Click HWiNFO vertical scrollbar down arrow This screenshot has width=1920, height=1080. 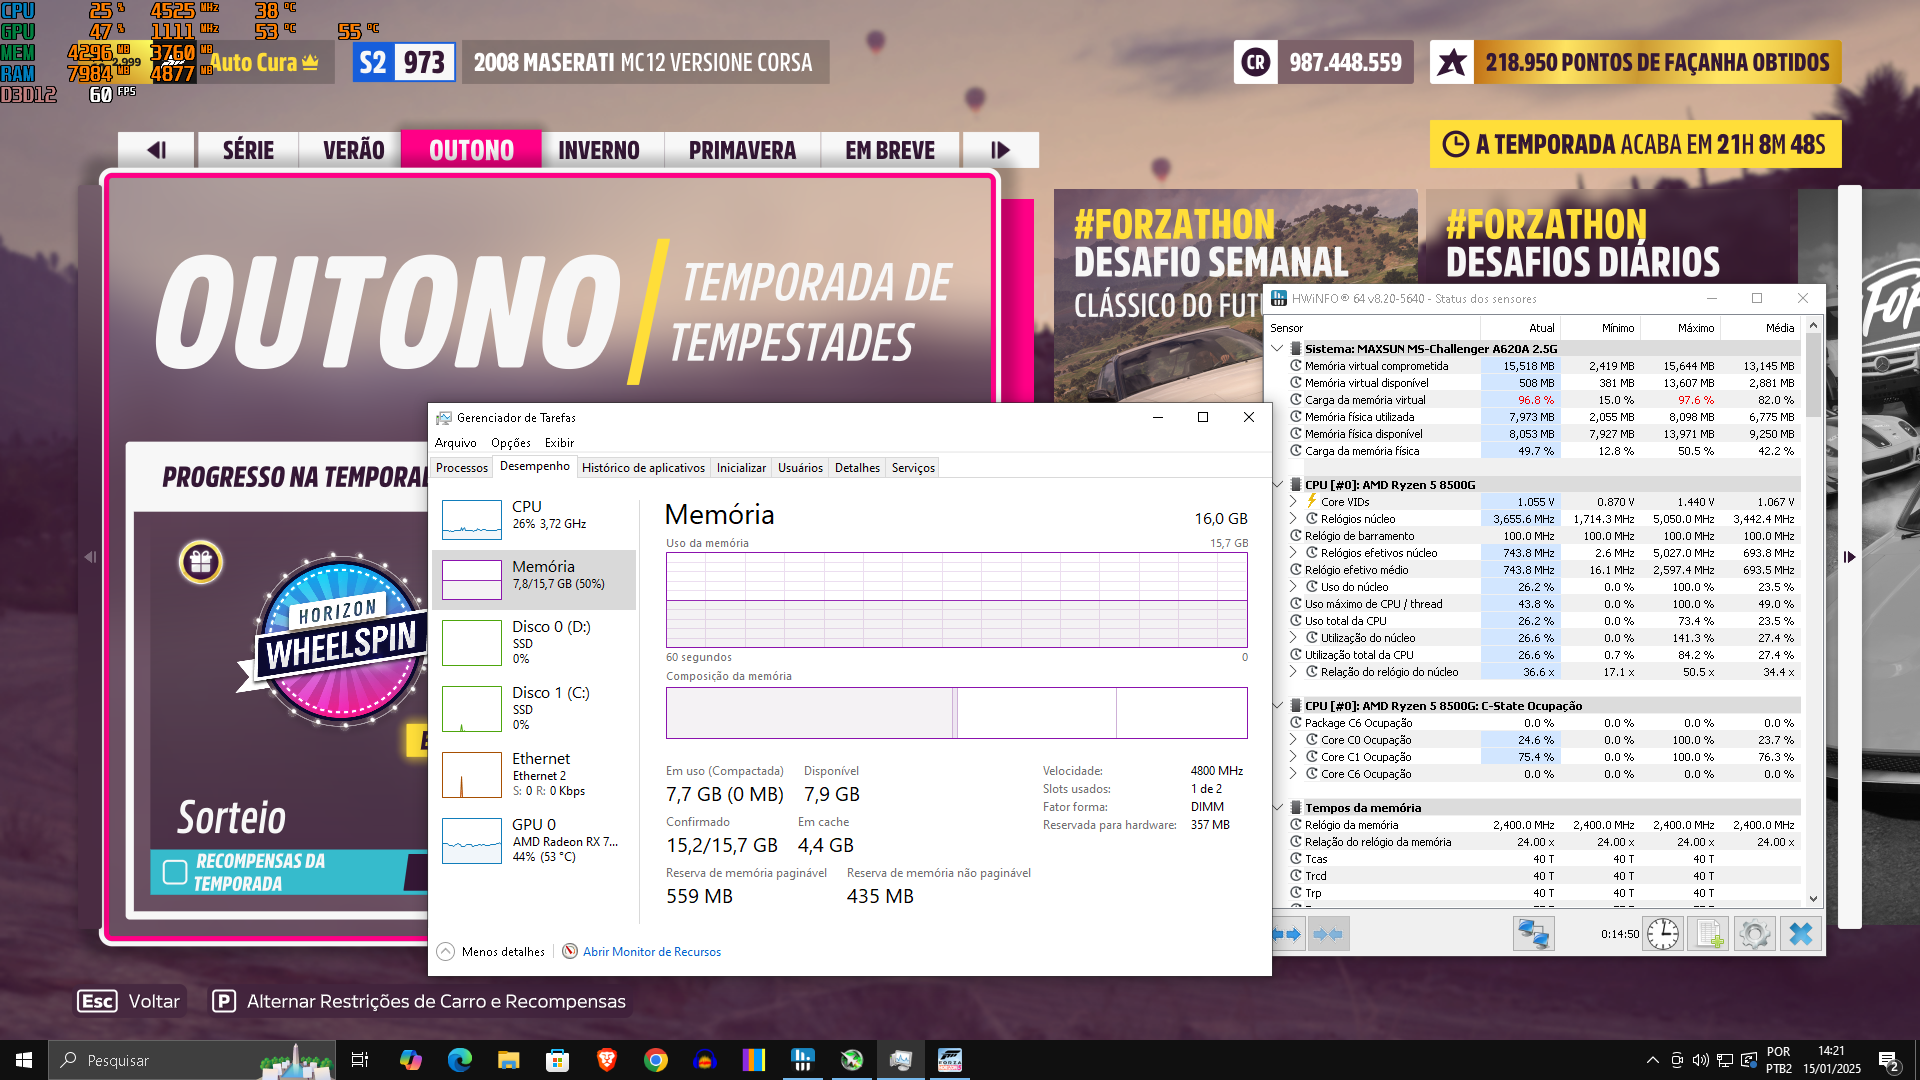point(1813,898)
